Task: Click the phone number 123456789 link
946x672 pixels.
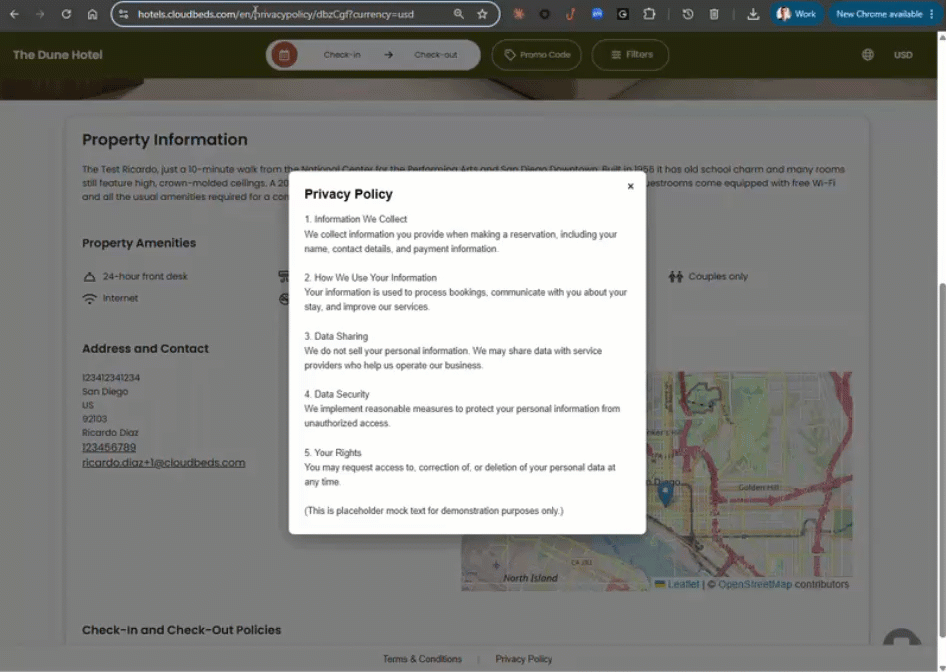Action: pos(109,448)
